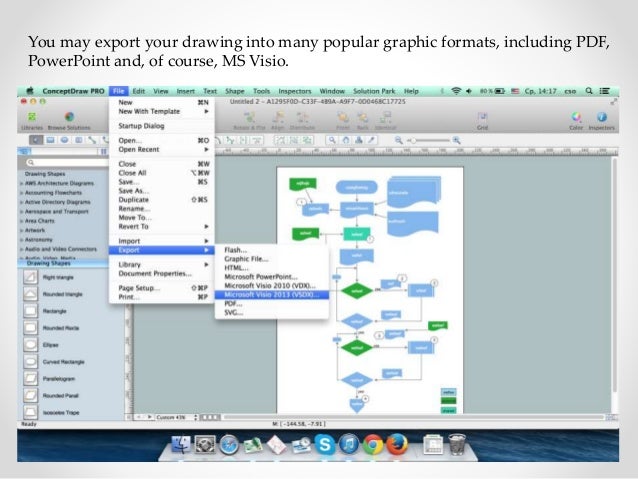Viewport: 638px width, 479px height.
Task: Click the Wi-Fi status icon
Action: [x=456, y=91]
